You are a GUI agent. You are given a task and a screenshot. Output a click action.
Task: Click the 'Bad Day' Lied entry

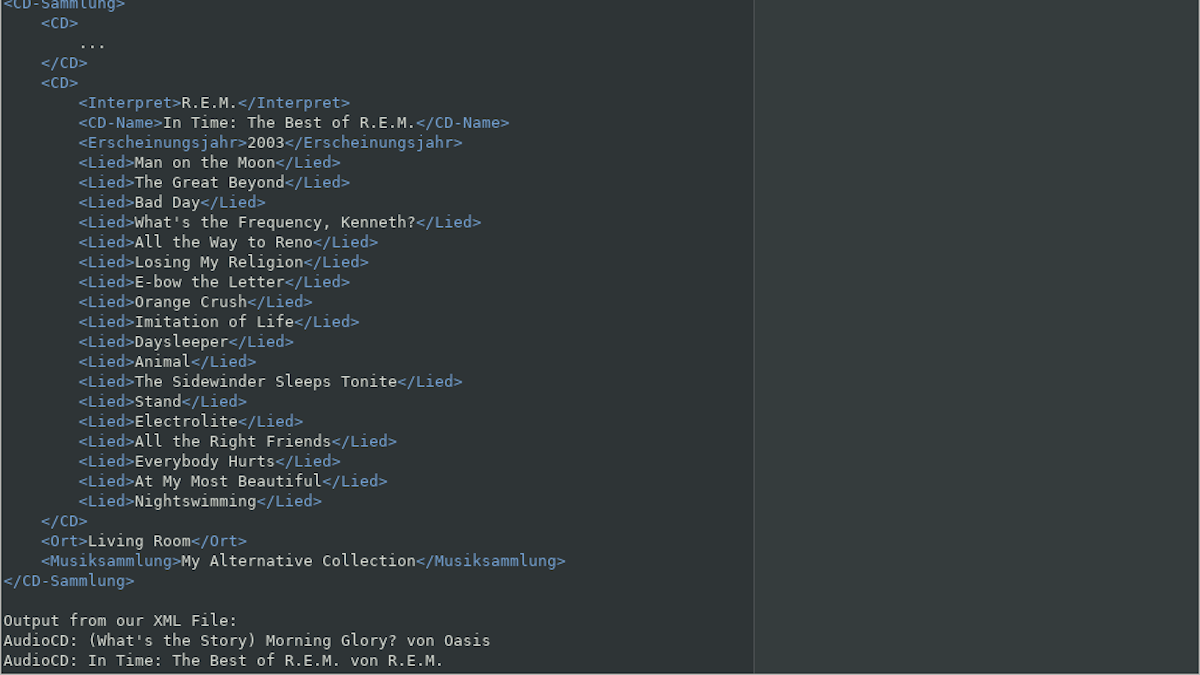(x=172, y=203)
